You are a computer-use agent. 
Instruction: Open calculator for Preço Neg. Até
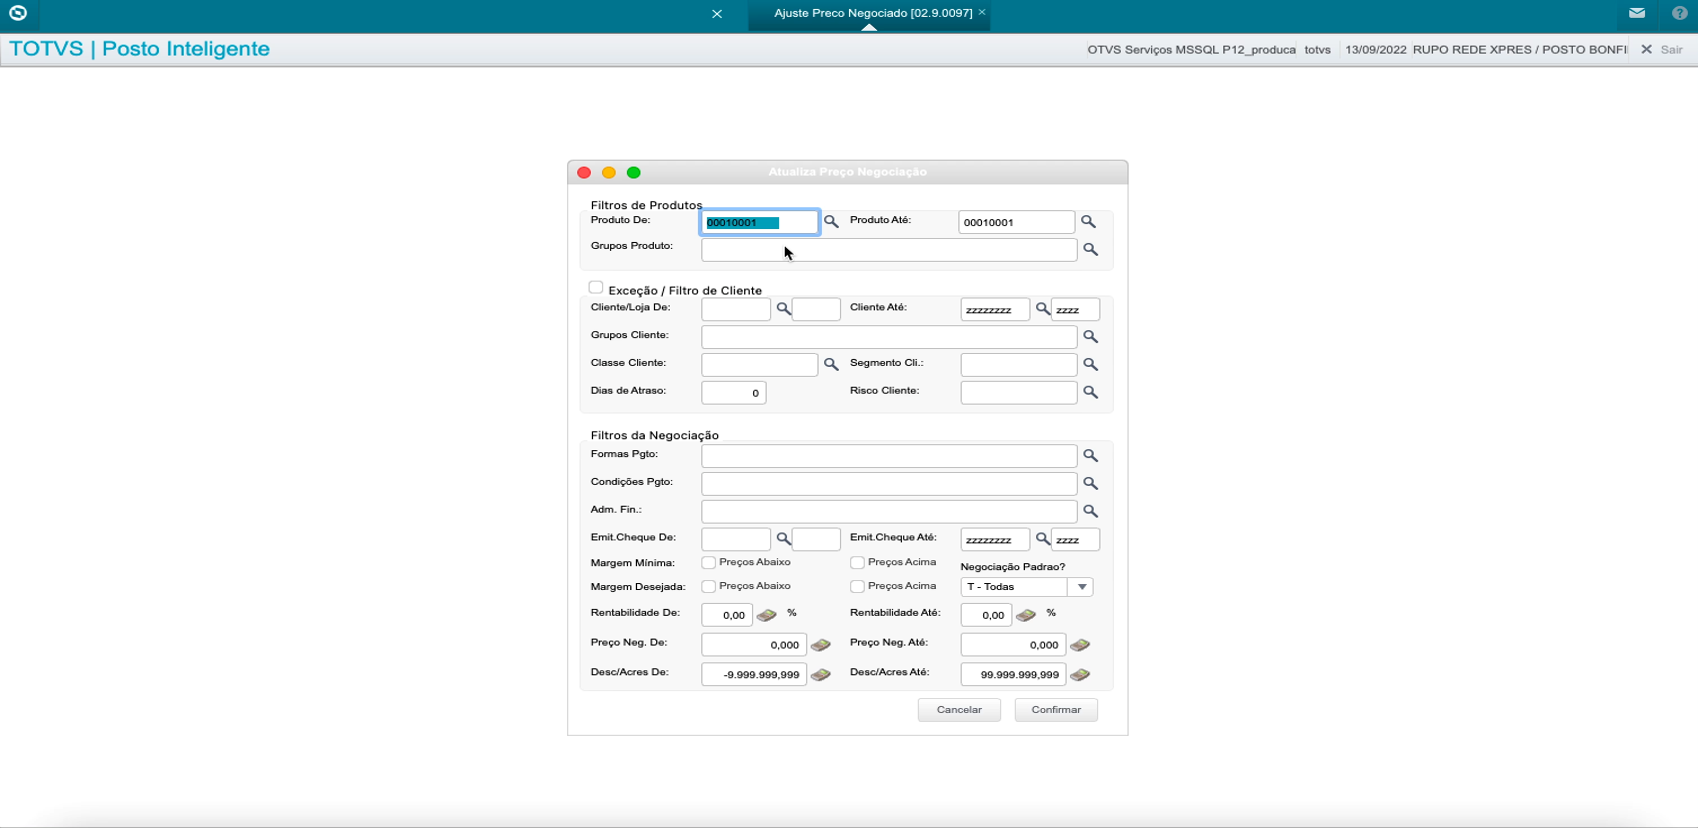point(1080,645)
